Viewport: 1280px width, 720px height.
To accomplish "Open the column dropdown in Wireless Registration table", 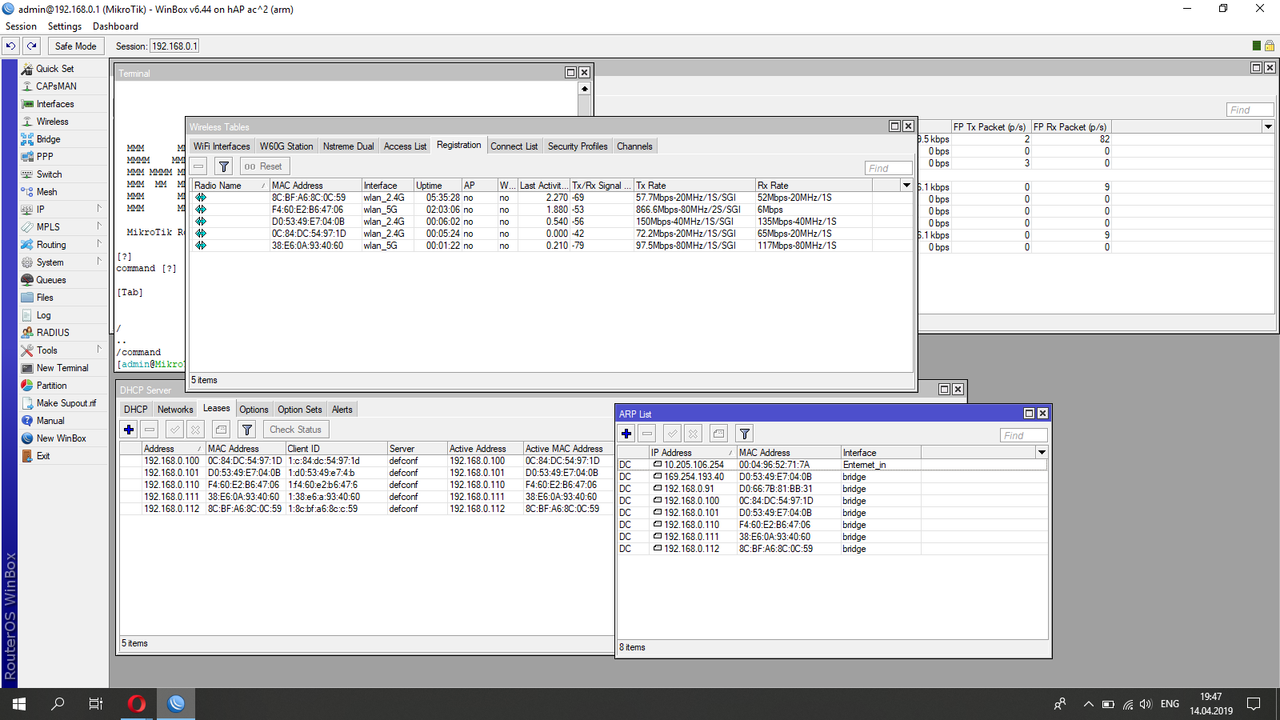I will 907,185.
